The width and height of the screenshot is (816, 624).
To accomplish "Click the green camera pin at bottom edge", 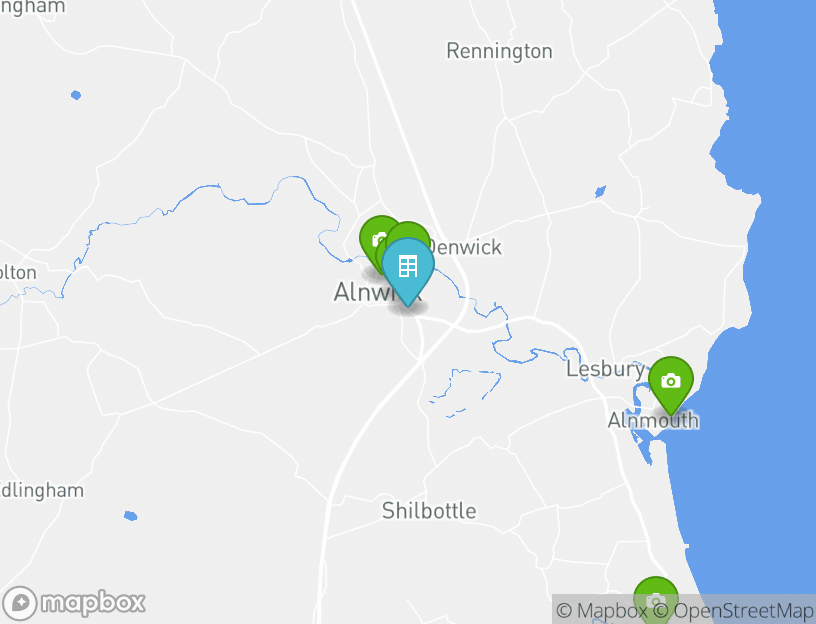I will click(655, 599).
